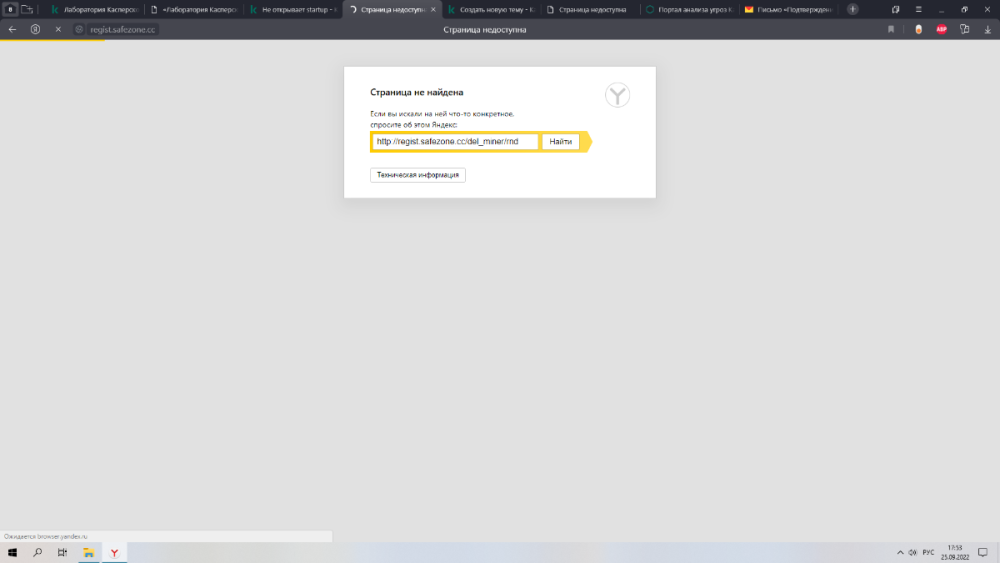The image size is (1000, 563).
Task: Open the orange extension icon in toolbar
Action: pos(918,29)
